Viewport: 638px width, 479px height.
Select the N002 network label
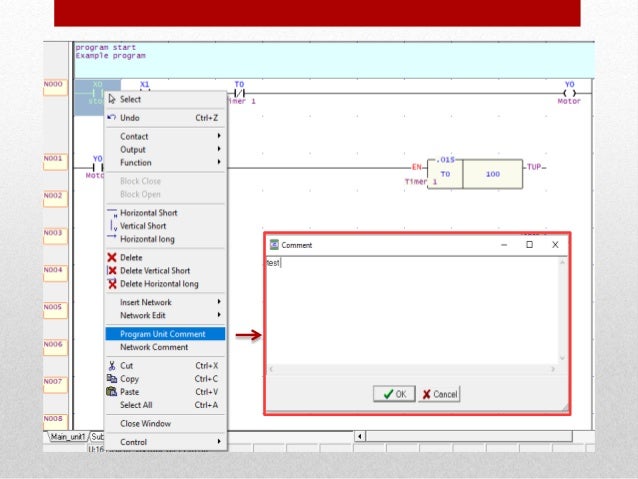coord(55,199)
